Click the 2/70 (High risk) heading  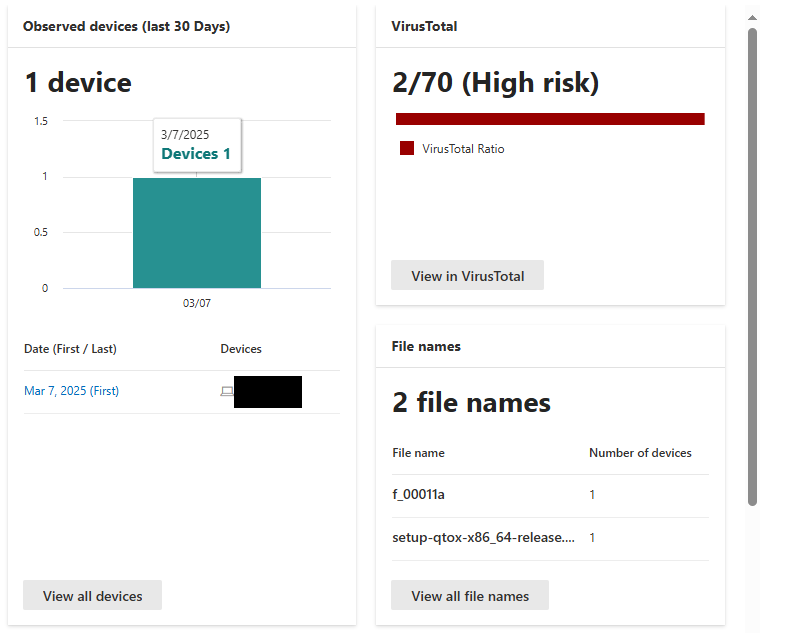coord(496,83)
